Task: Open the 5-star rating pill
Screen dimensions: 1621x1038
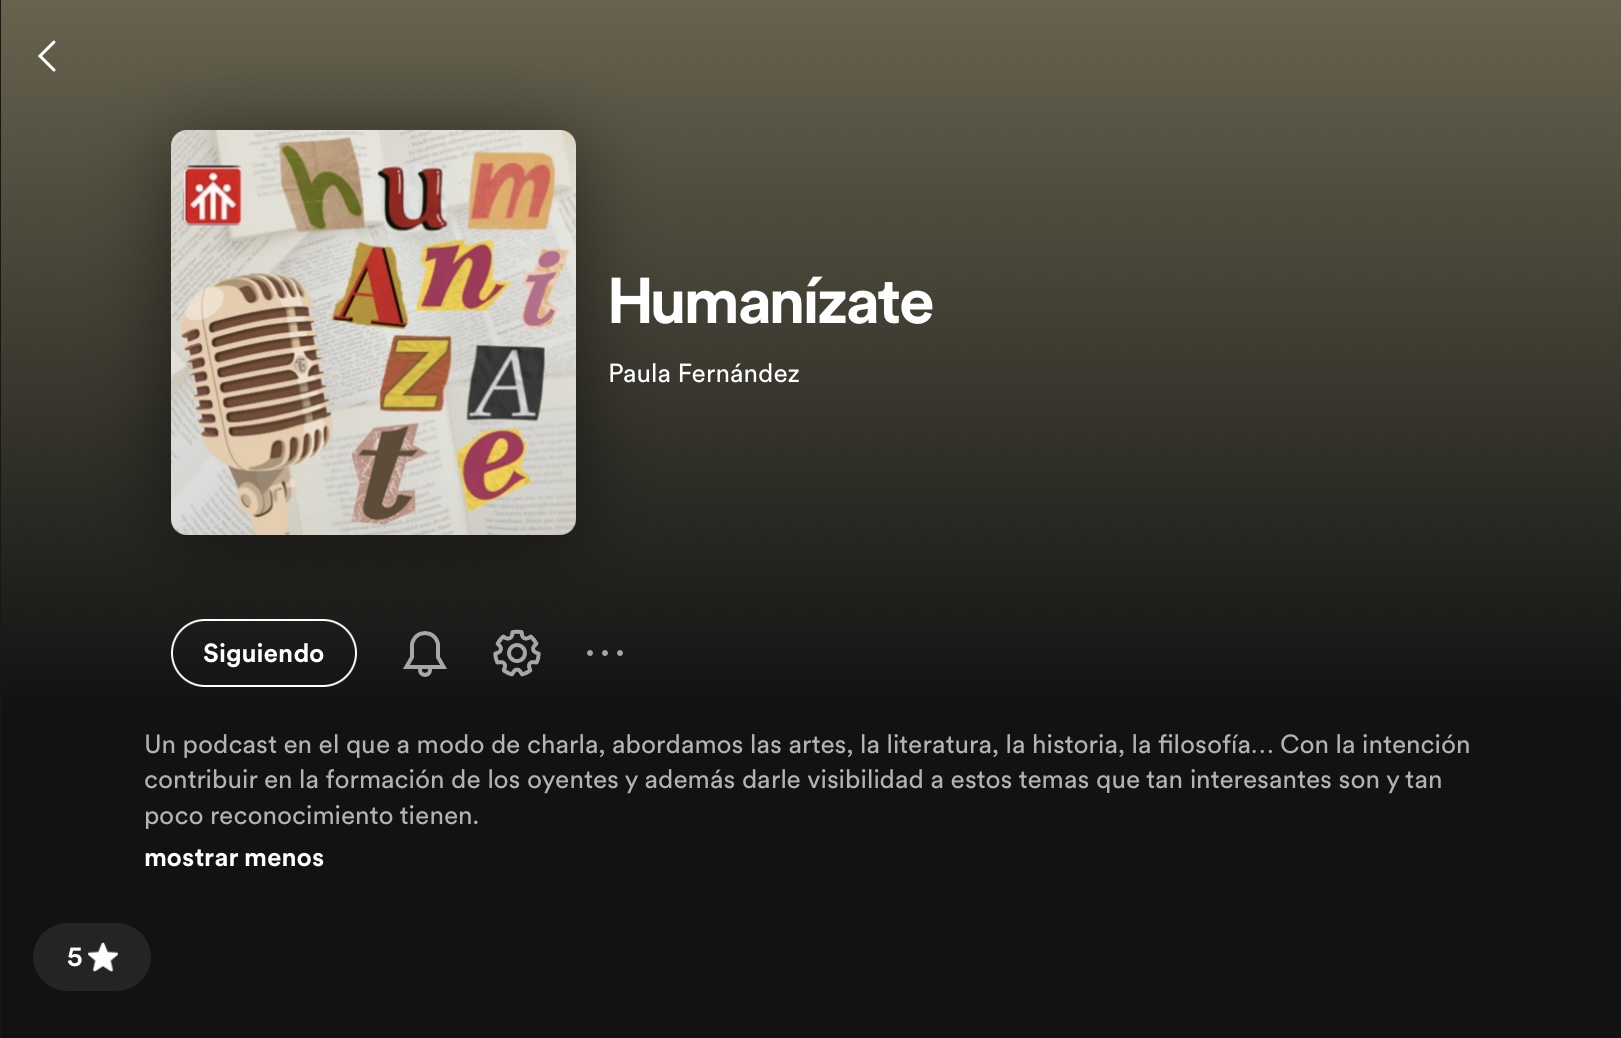Action: 92,957
